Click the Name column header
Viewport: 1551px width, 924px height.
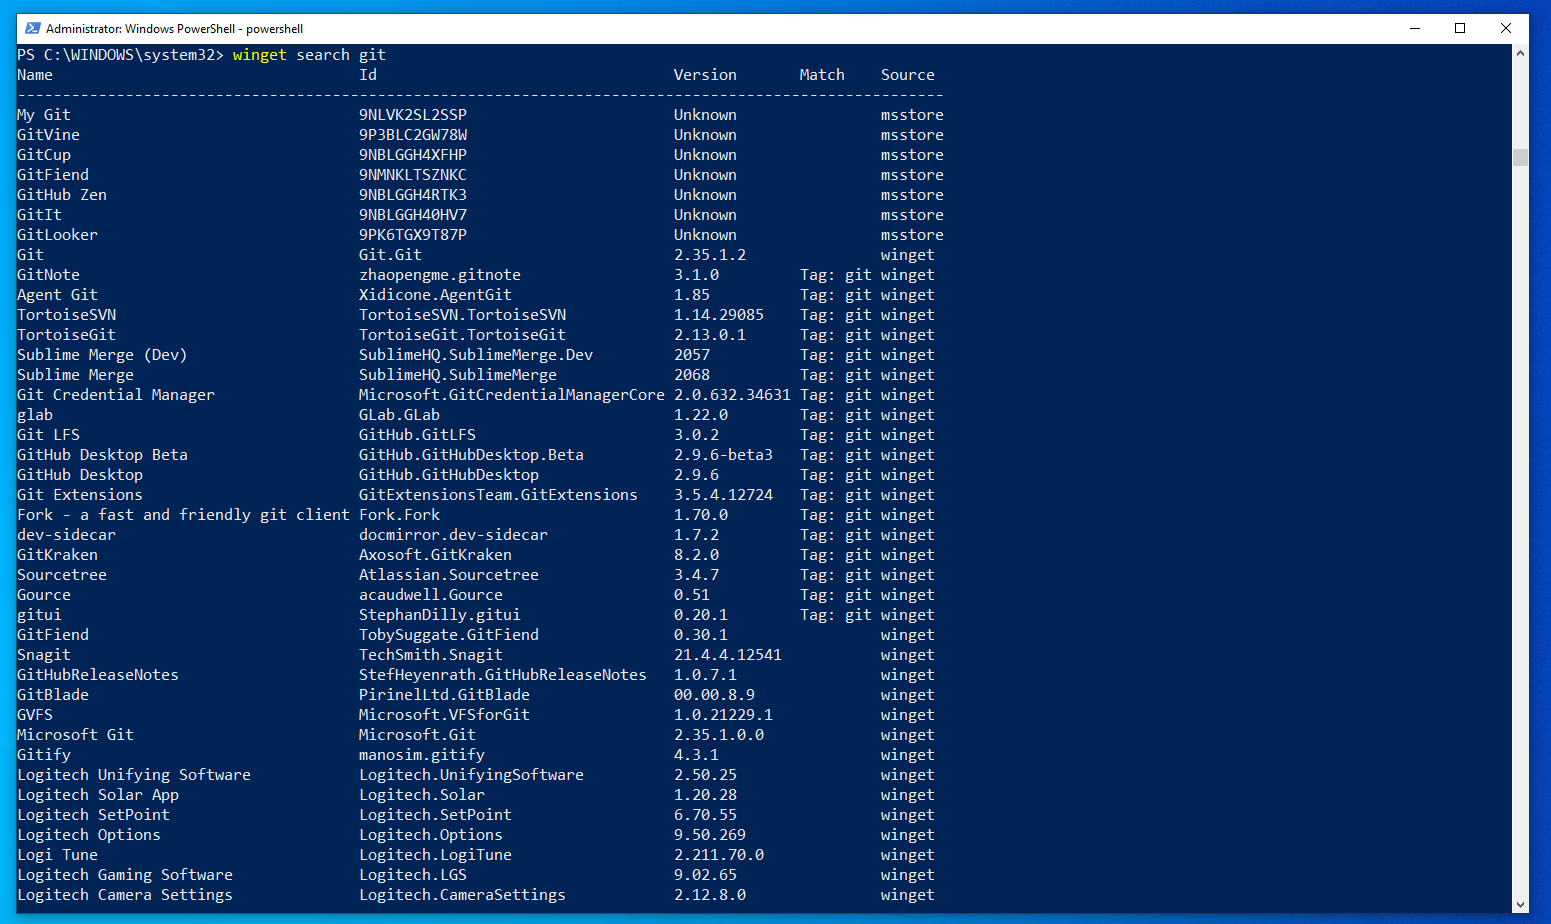click(x=35, y=75)
